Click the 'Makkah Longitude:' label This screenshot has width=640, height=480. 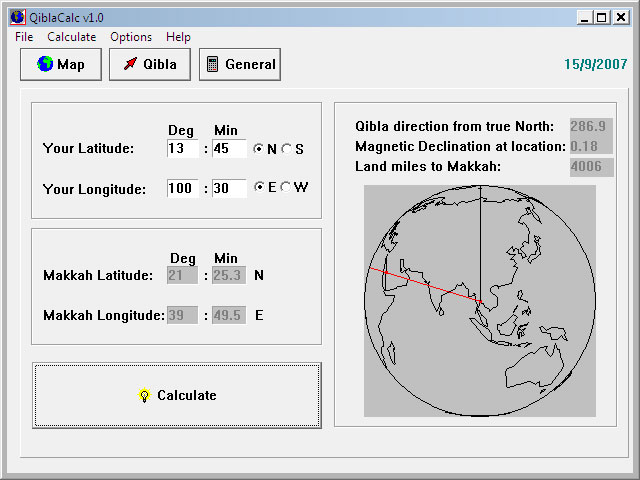click(x=104, y=315)
